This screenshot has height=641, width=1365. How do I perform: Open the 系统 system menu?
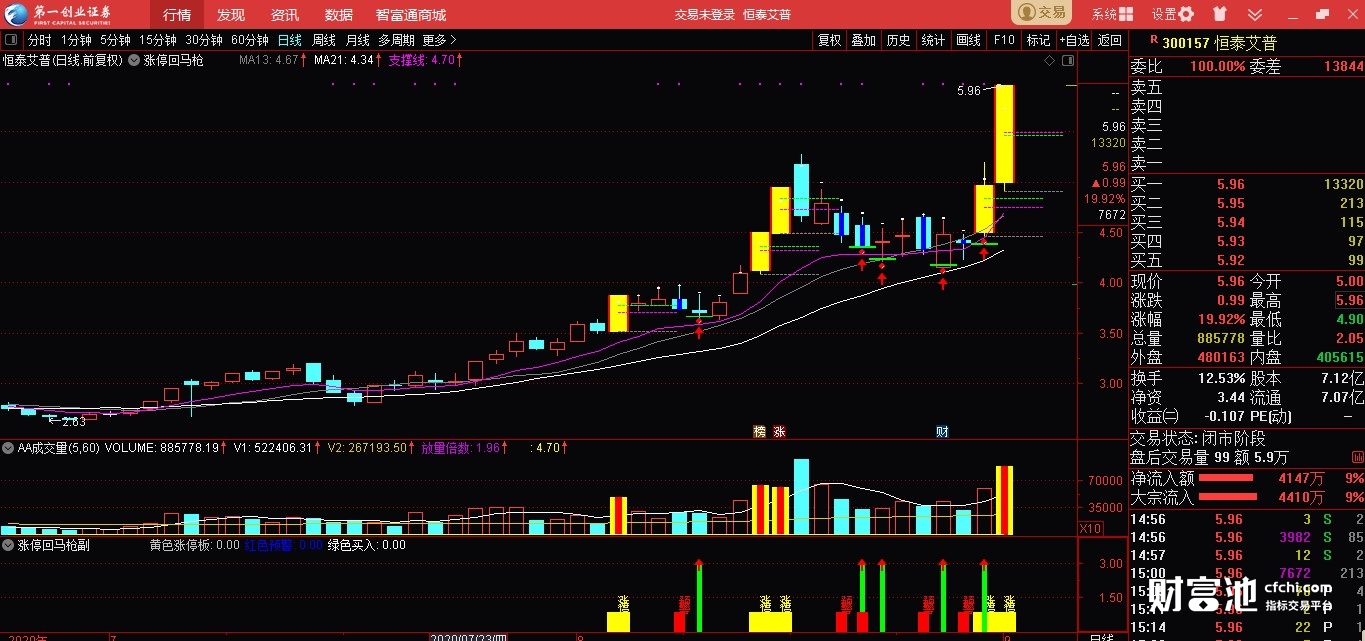point(1111,14)
